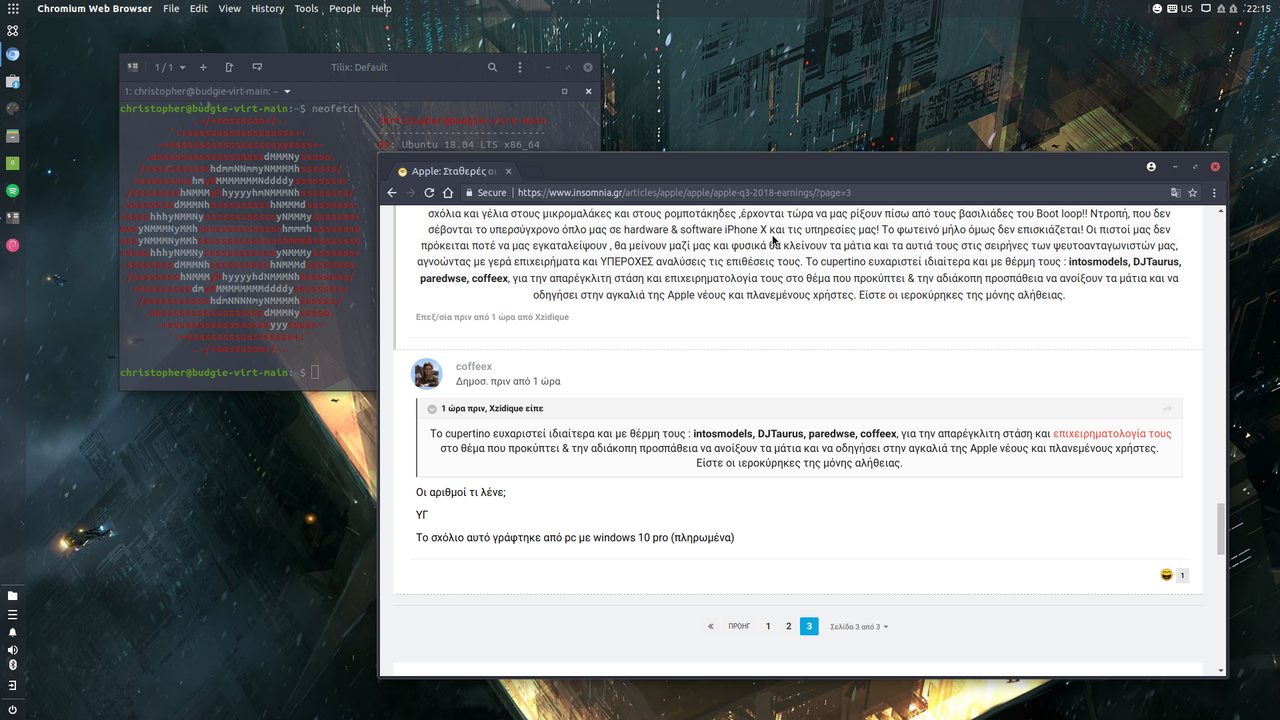The height and width of the screenshot is (720, 1280).
Task: Open the Tools menu
Action: [x=306, y=8]
